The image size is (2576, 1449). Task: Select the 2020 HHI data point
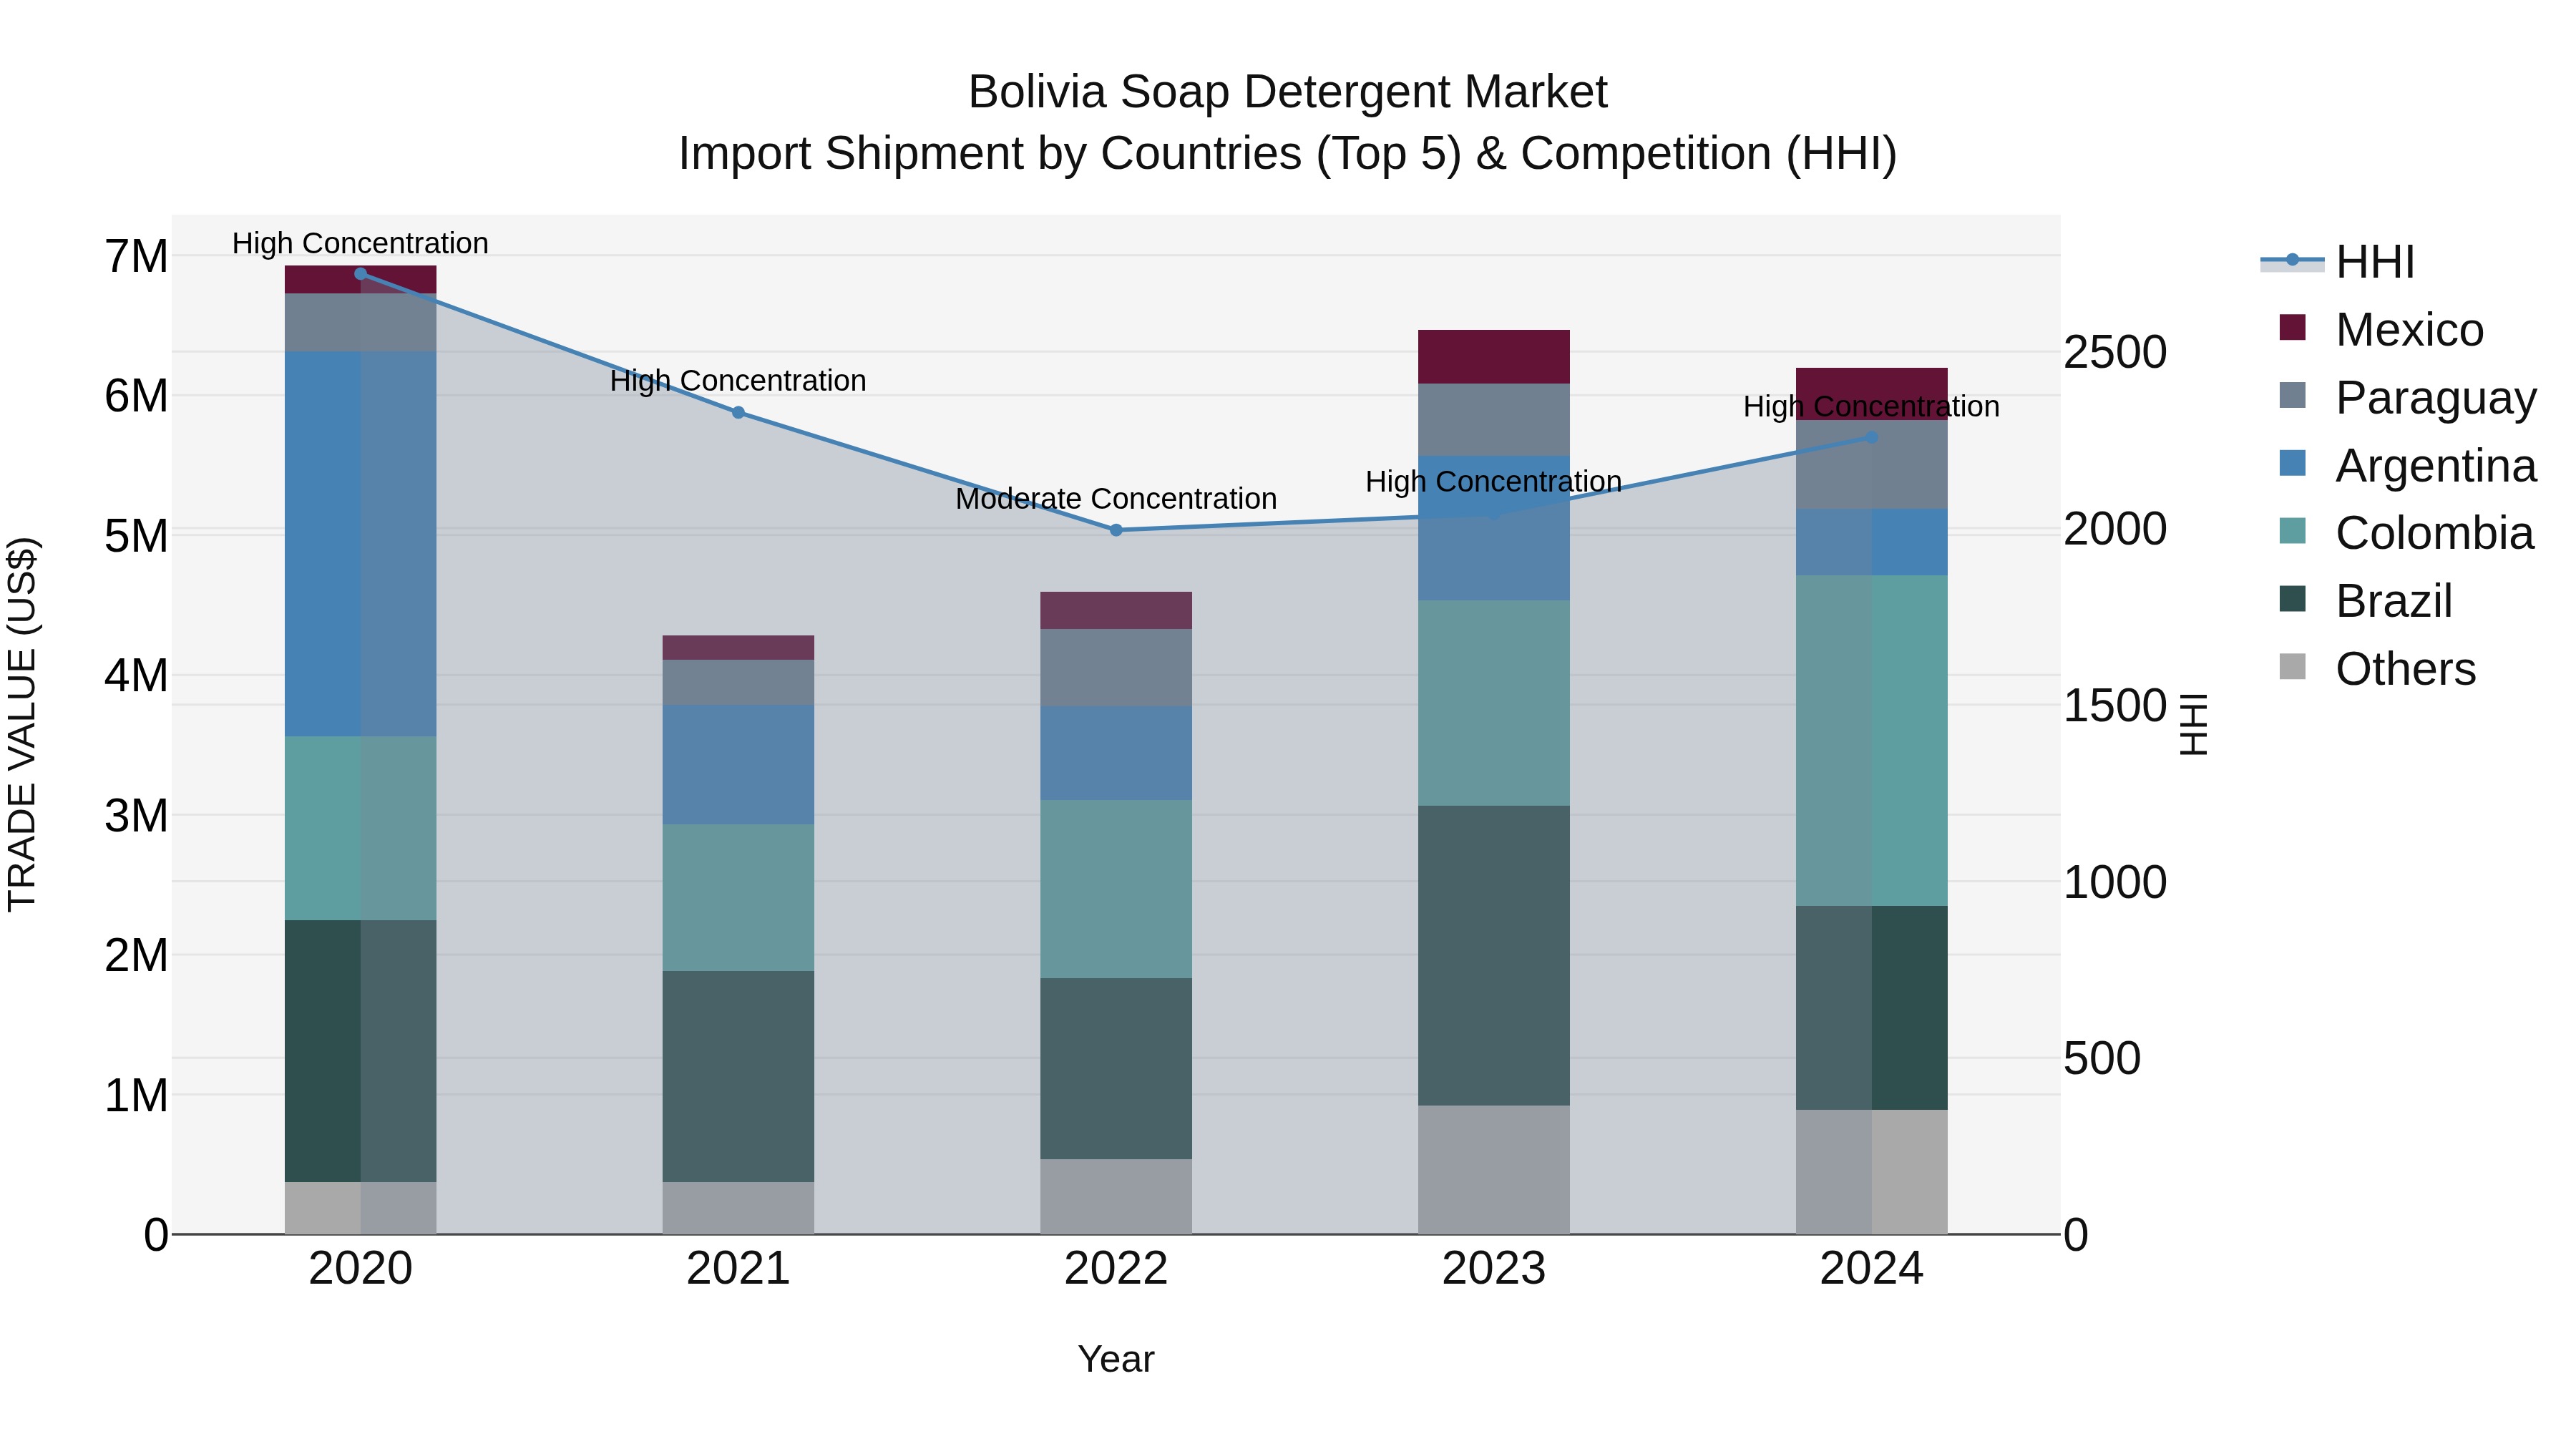click(x=361, y=274)
